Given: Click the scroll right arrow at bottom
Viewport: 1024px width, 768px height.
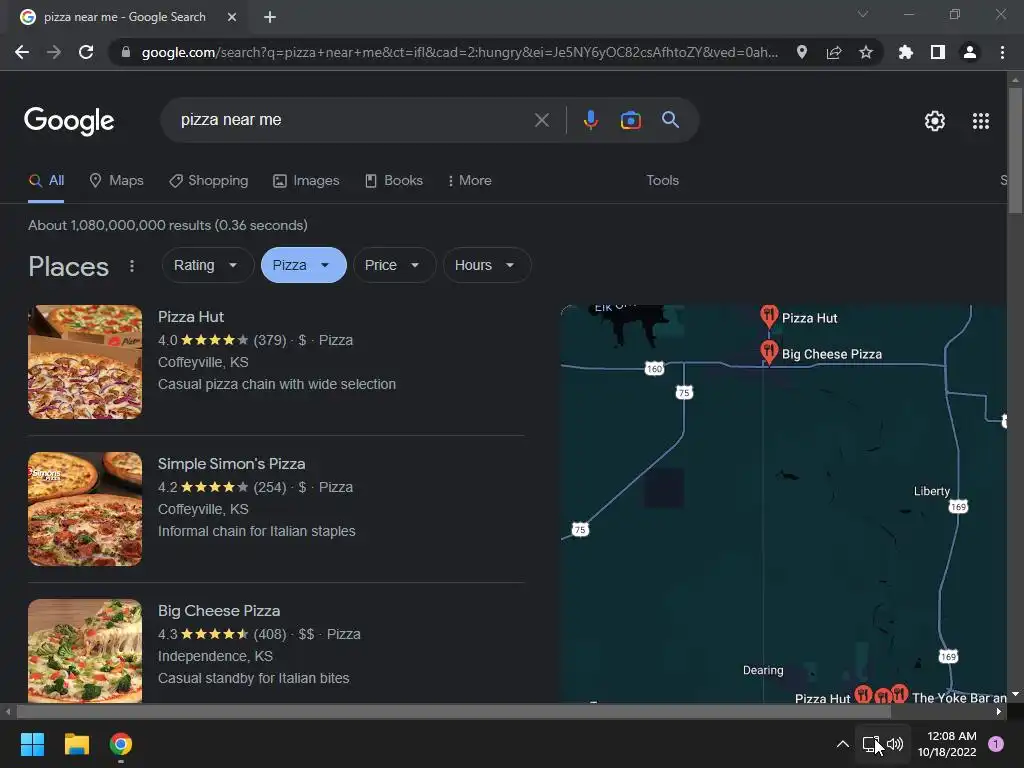Looking at the screenshot, I should pyautogui.click(x=999, y=712).
